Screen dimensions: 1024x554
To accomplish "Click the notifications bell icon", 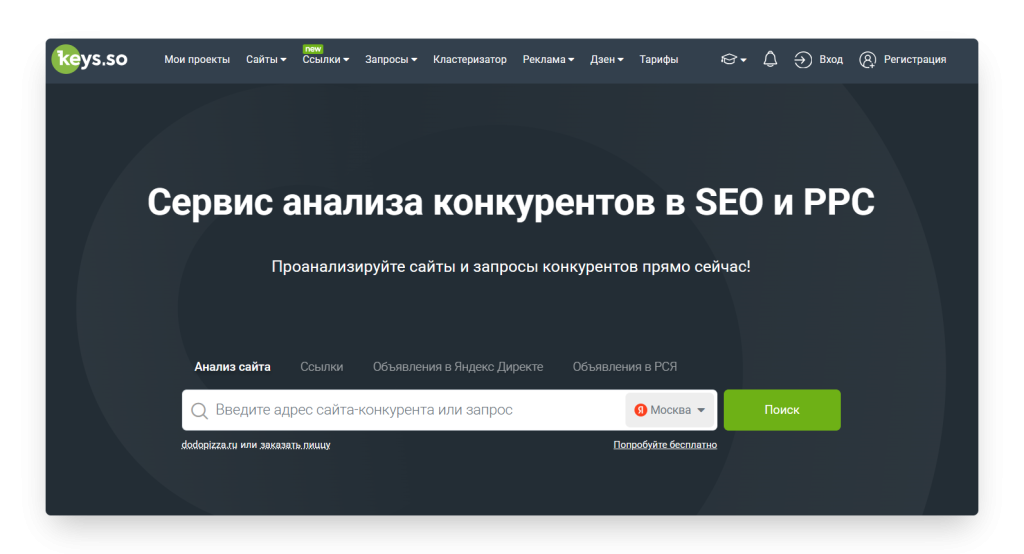I will coord(770,60).
